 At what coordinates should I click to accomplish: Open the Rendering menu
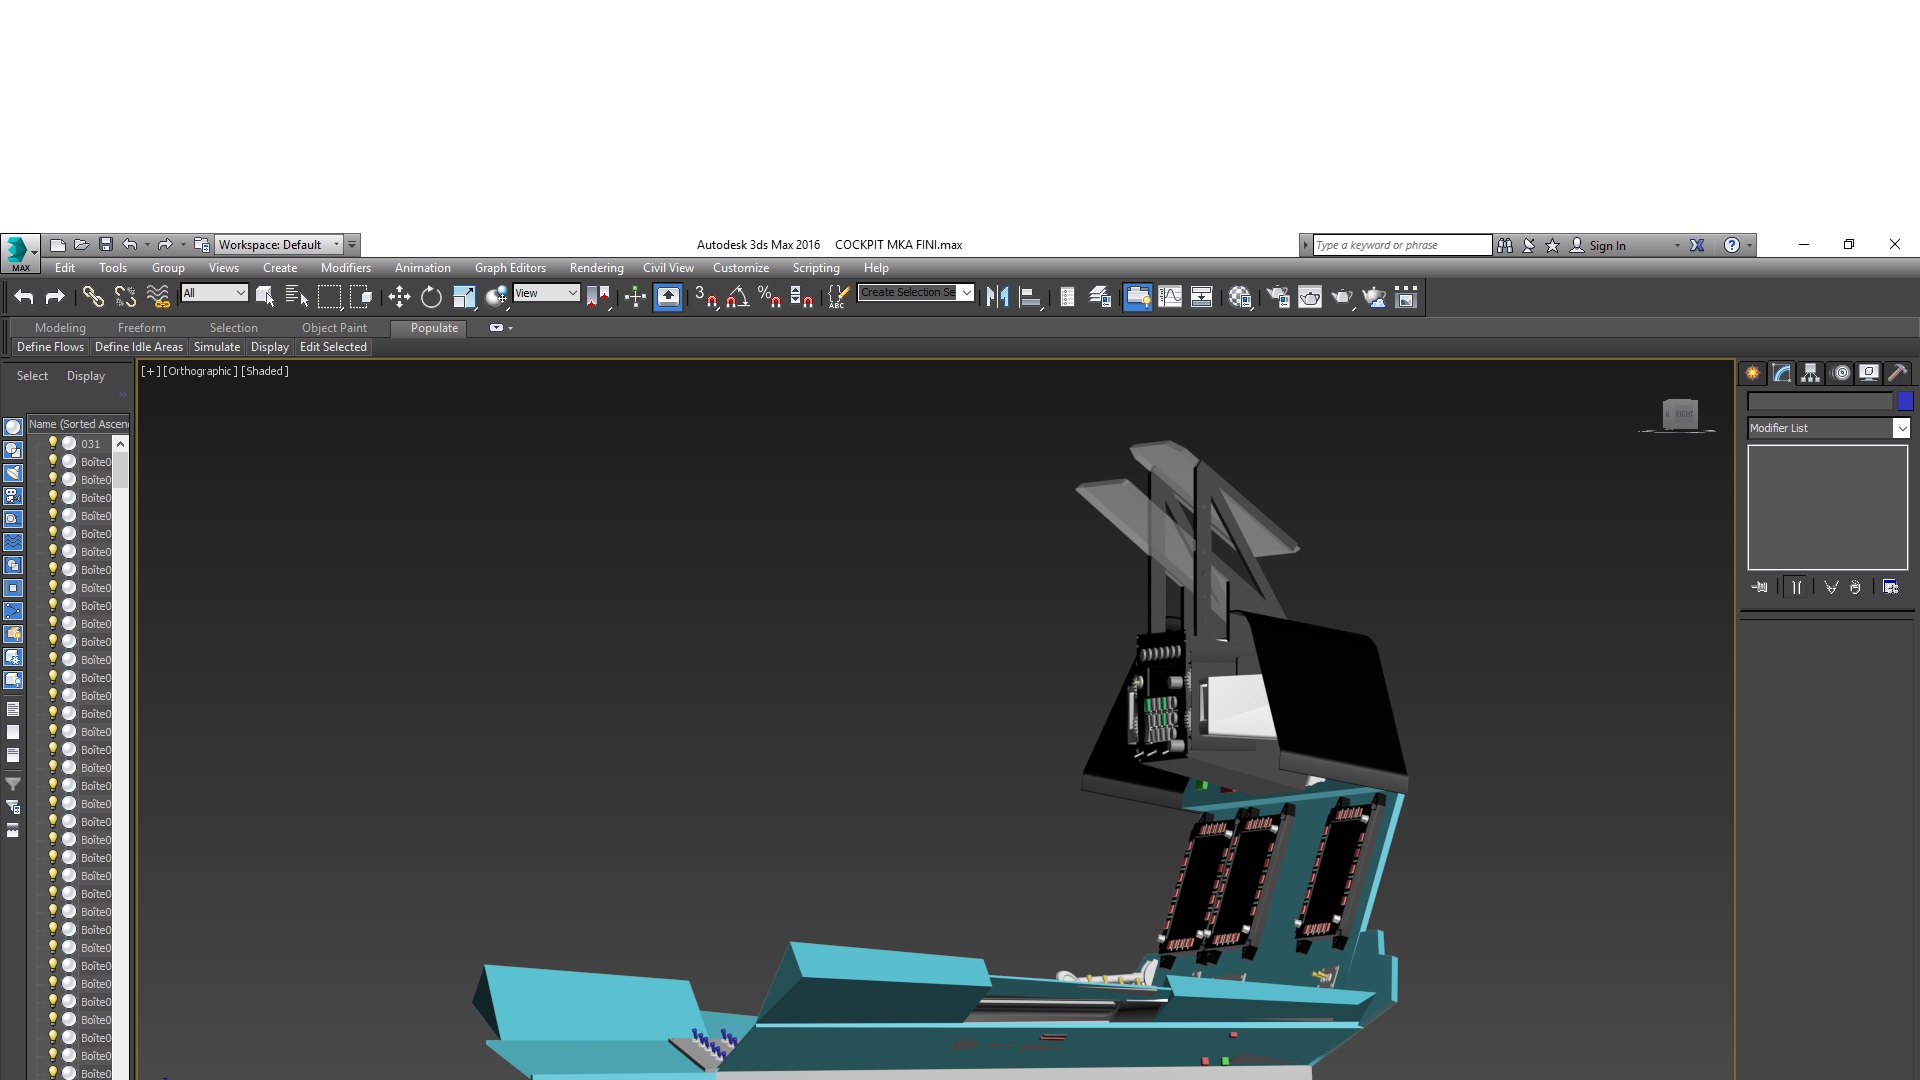[x=596, y=268]
